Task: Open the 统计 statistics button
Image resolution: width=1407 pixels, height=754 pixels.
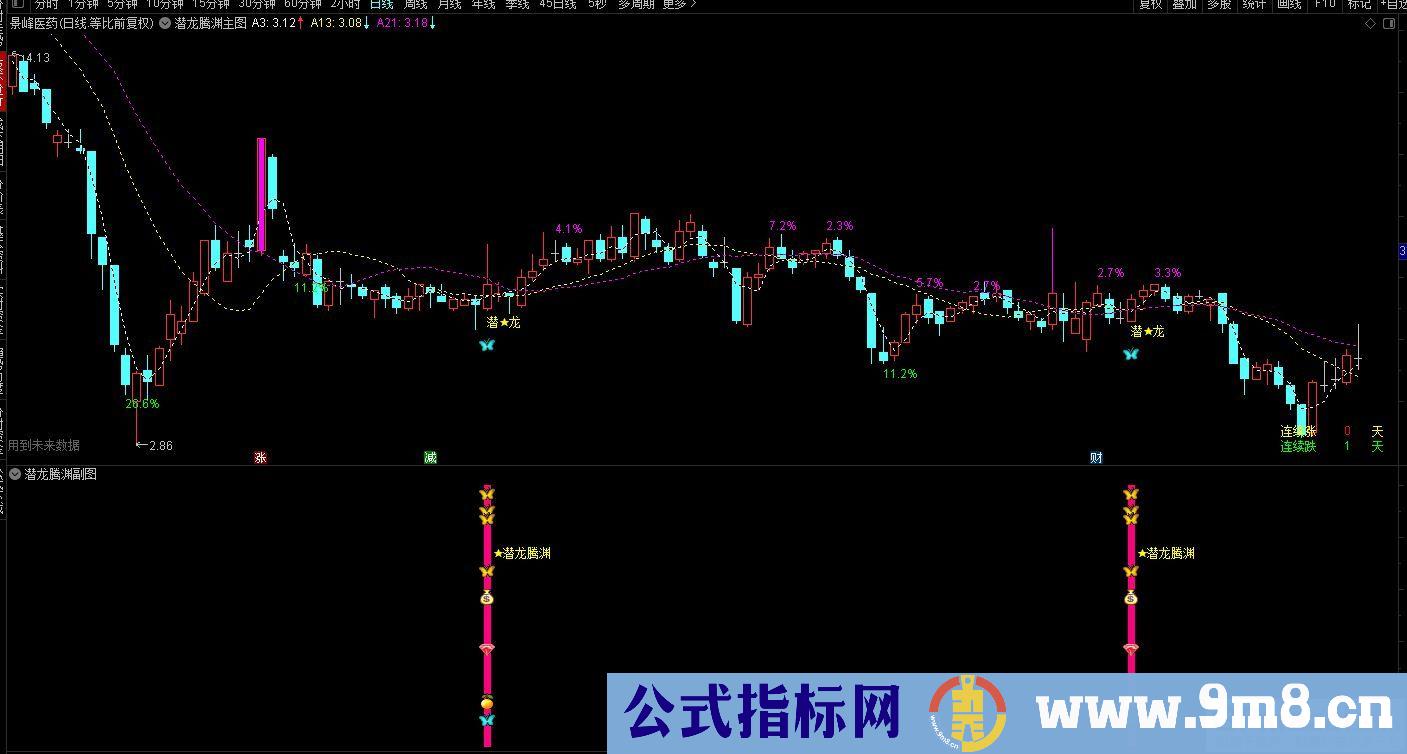Action: 1254,4
